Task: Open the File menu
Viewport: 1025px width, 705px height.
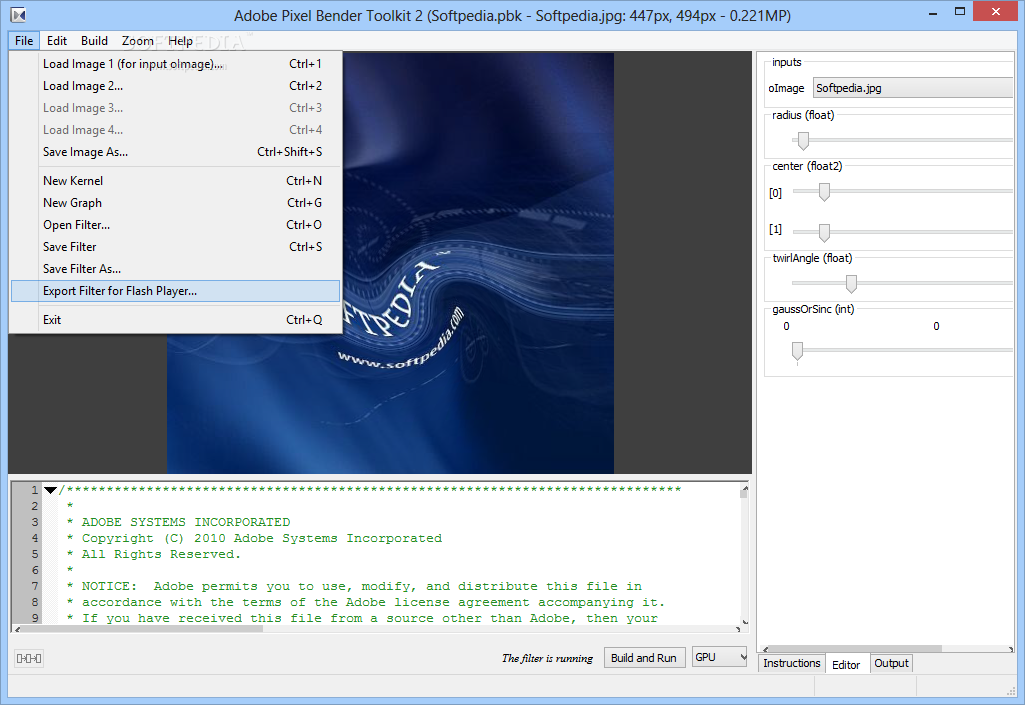Action: (24, 41)
